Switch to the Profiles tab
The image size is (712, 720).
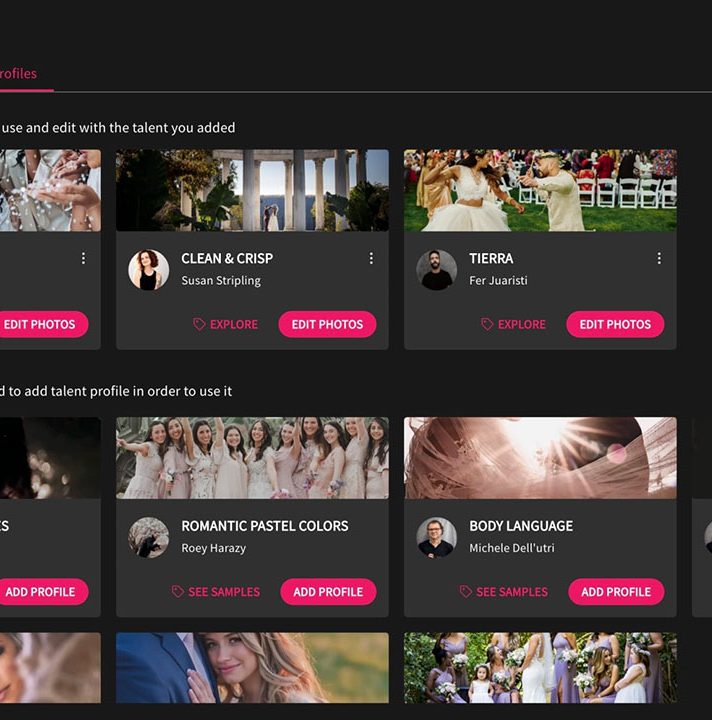[18, 73]
